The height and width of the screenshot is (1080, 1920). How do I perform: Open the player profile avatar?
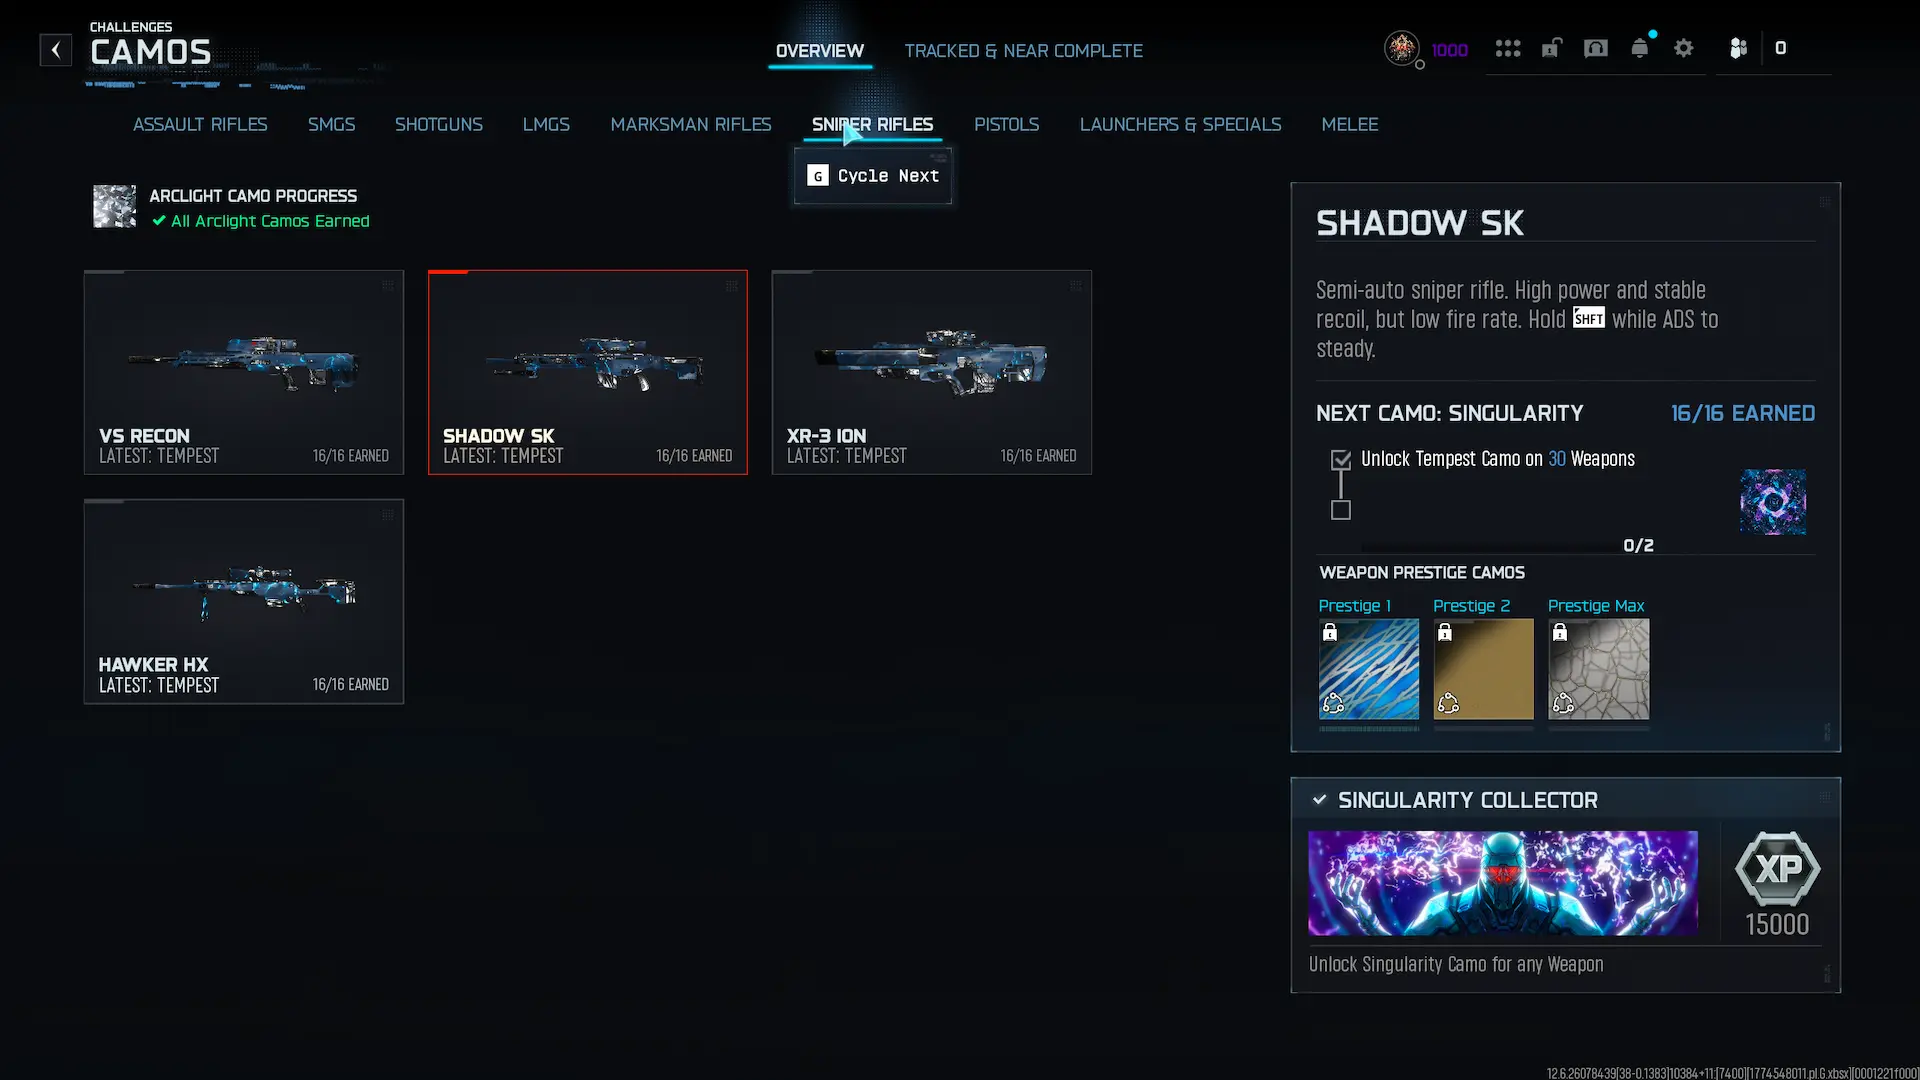pyautogui.click(x=1402, y=48)
